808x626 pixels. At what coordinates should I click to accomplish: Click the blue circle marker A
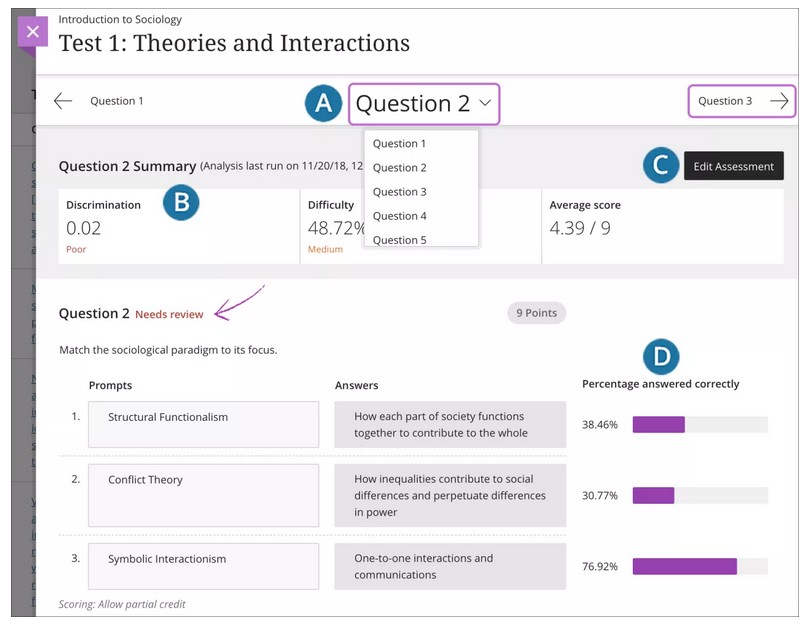tap(323, 103)
